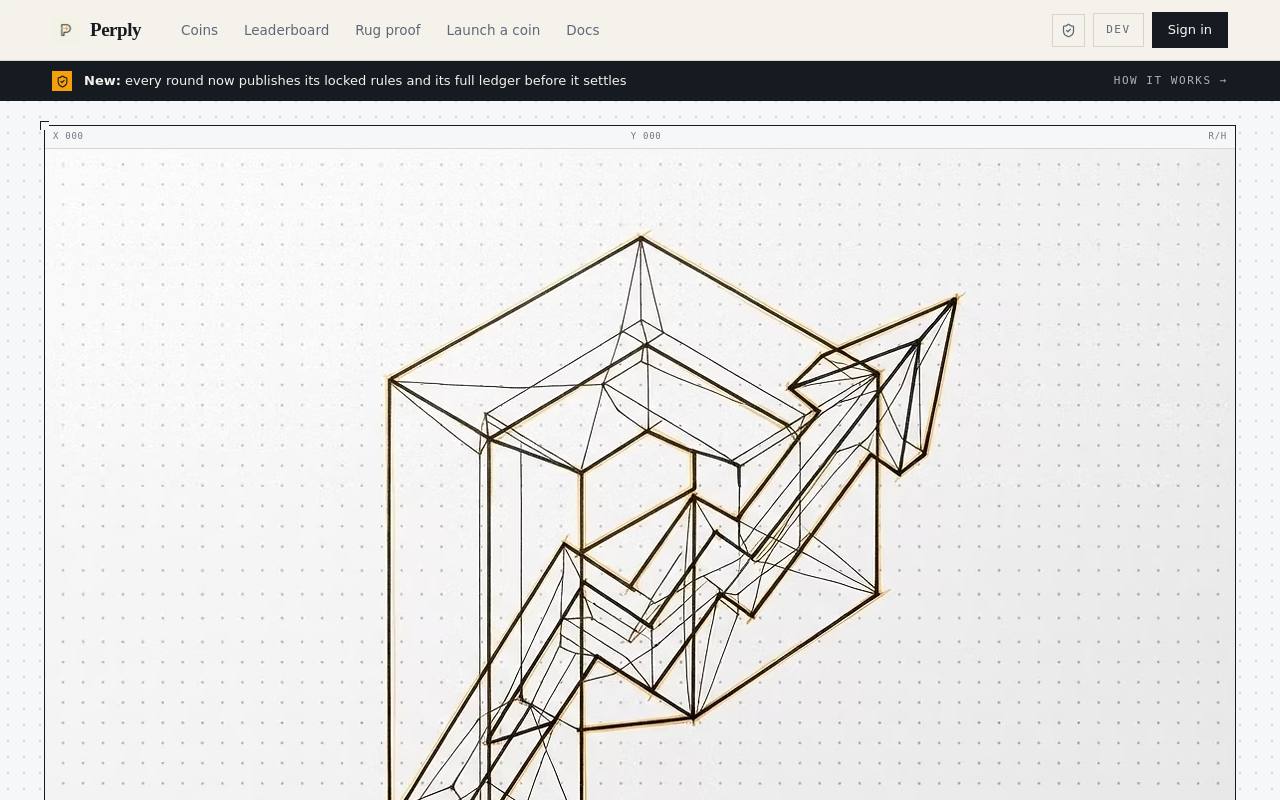Click the announcement text about locked rules
The width and height of the screenshot is (1280, 800).
(355, 81)
